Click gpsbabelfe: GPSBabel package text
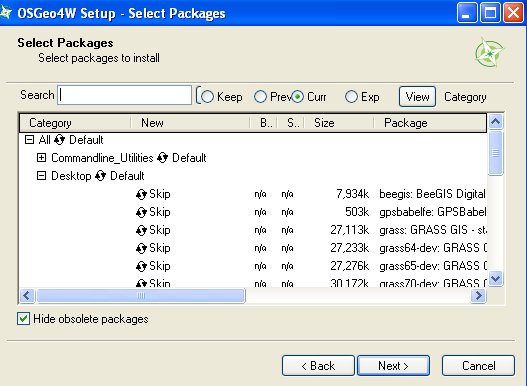The height and width of the screenshot is (386, 527). [x=433, y=212]
